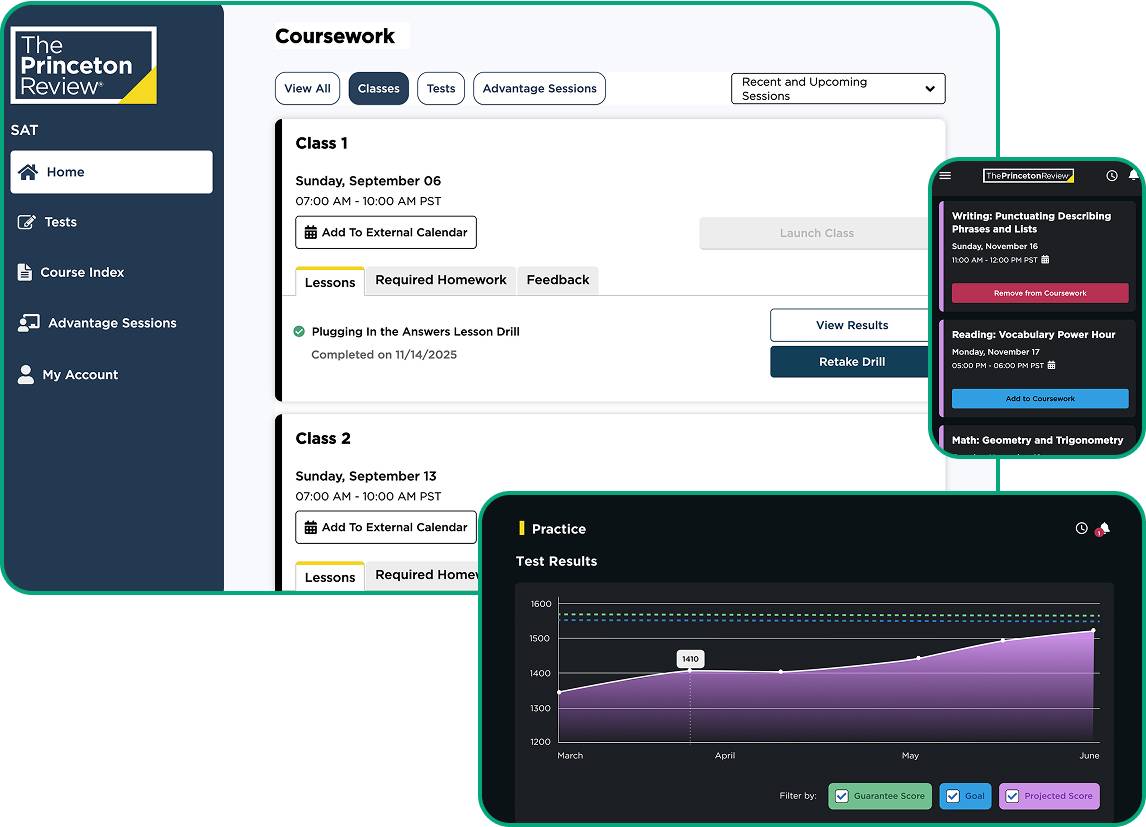Click the clock icon in Practice panel
The height and width of the screenshot is (827, 1146).
(1081, 528)
